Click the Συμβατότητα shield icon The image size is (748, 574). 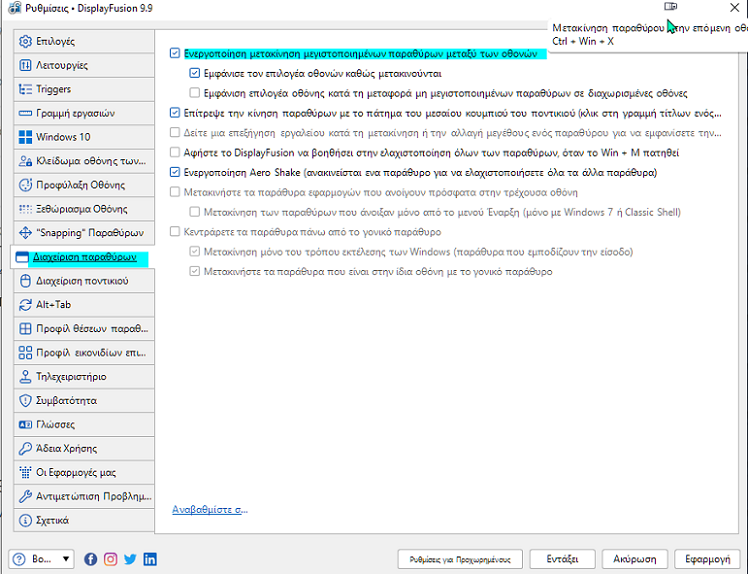pos(25,400)
